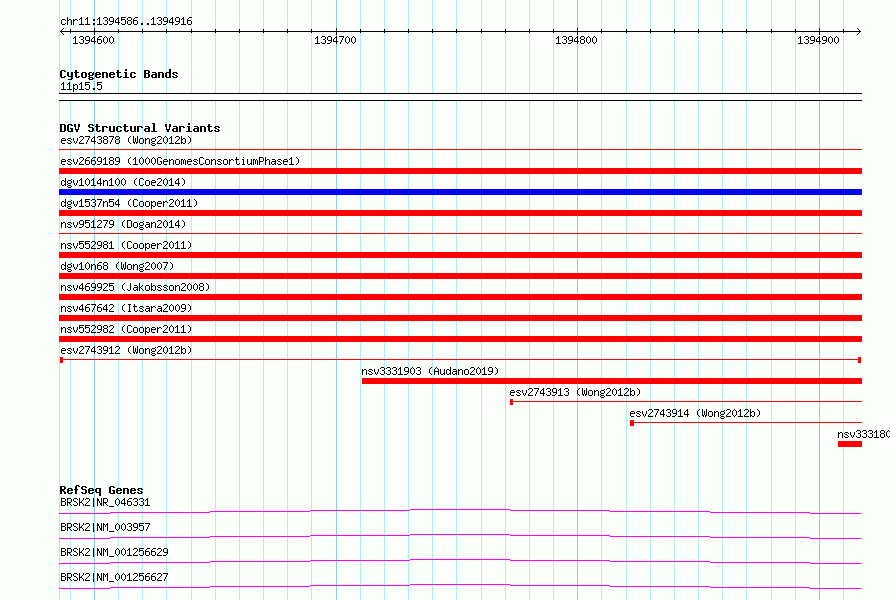Screen dimensions: 890x600
Task: Select dgv1014n100 (Coe2014) label
Action: pyautogui.click(x=123, y=182)
